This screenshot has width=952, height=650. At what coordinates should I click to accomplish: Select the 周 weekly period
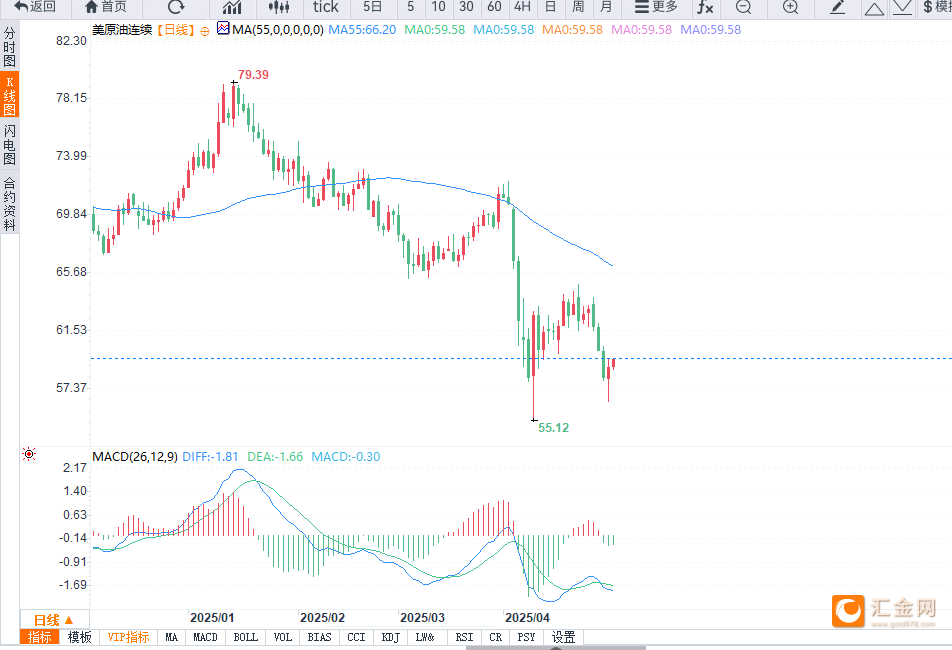(x=578, y=7)
